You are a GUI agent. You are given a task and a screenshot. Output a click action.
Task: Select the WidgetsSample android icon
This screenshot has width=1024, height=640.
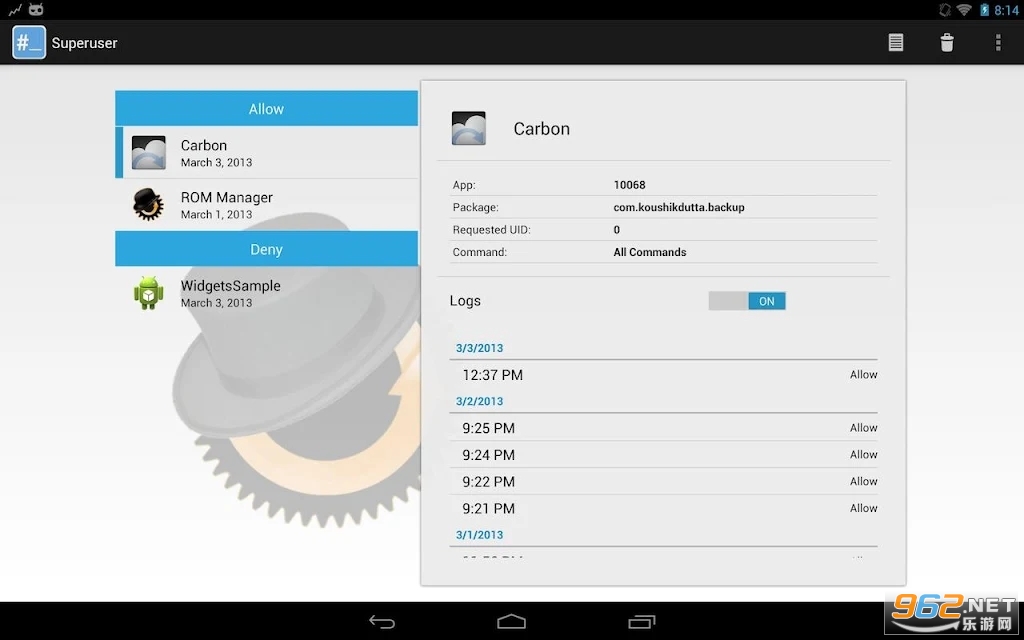pos(148,293)
